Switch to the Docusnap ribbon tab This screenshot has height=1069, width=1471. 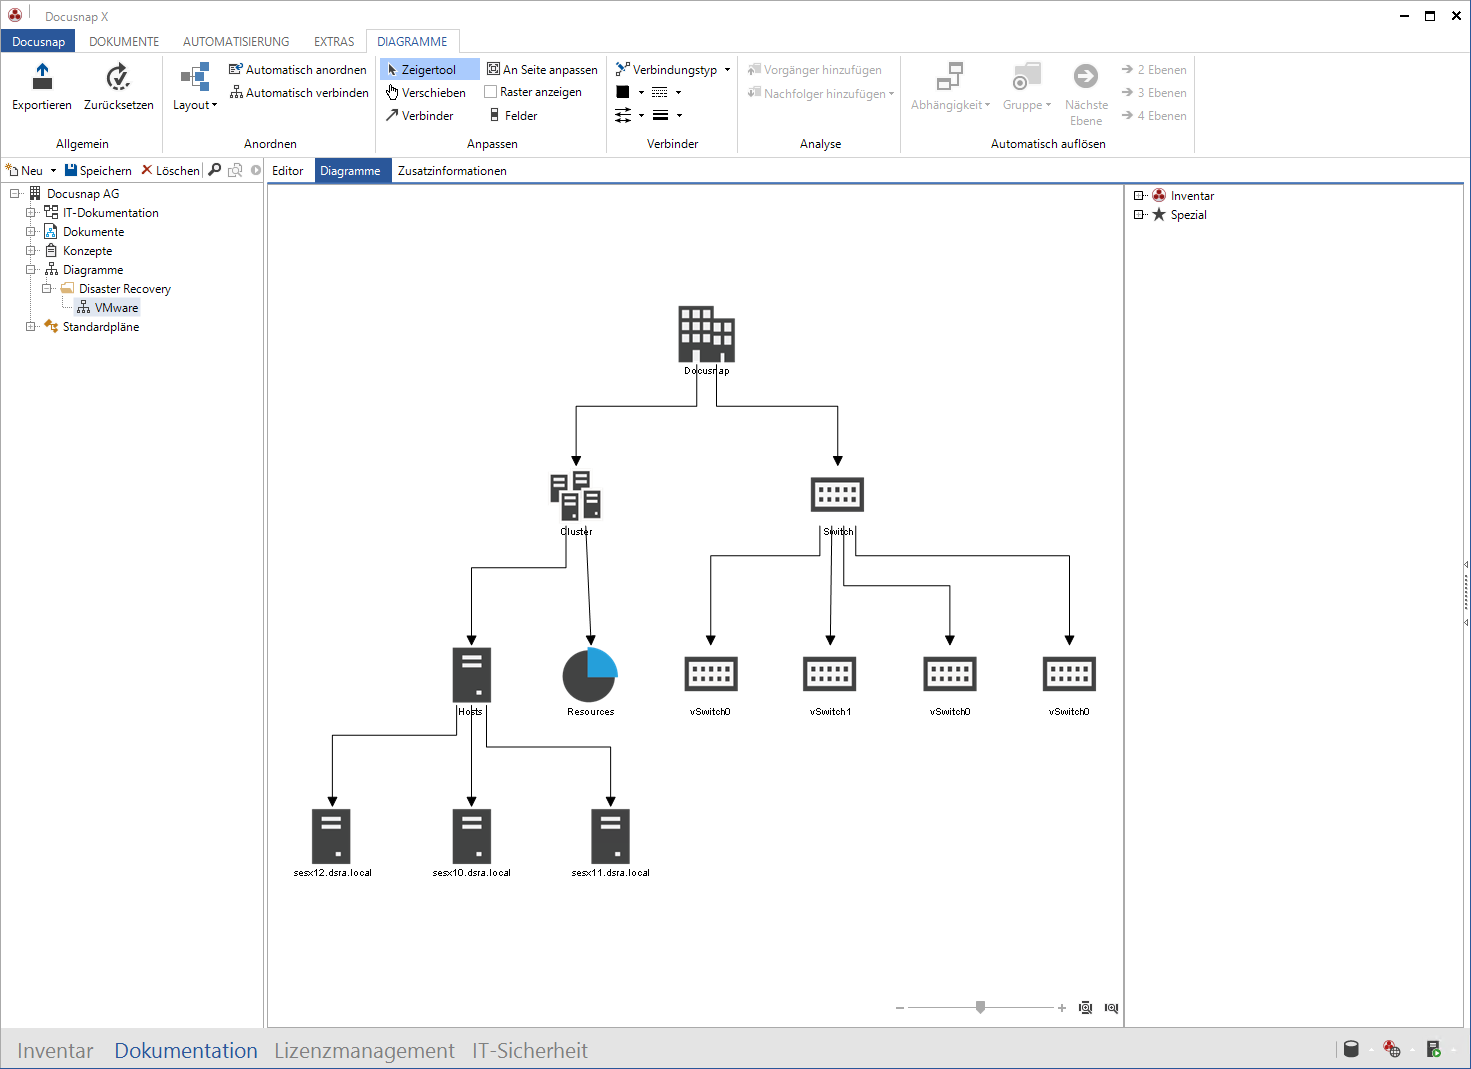coord(38,42)
